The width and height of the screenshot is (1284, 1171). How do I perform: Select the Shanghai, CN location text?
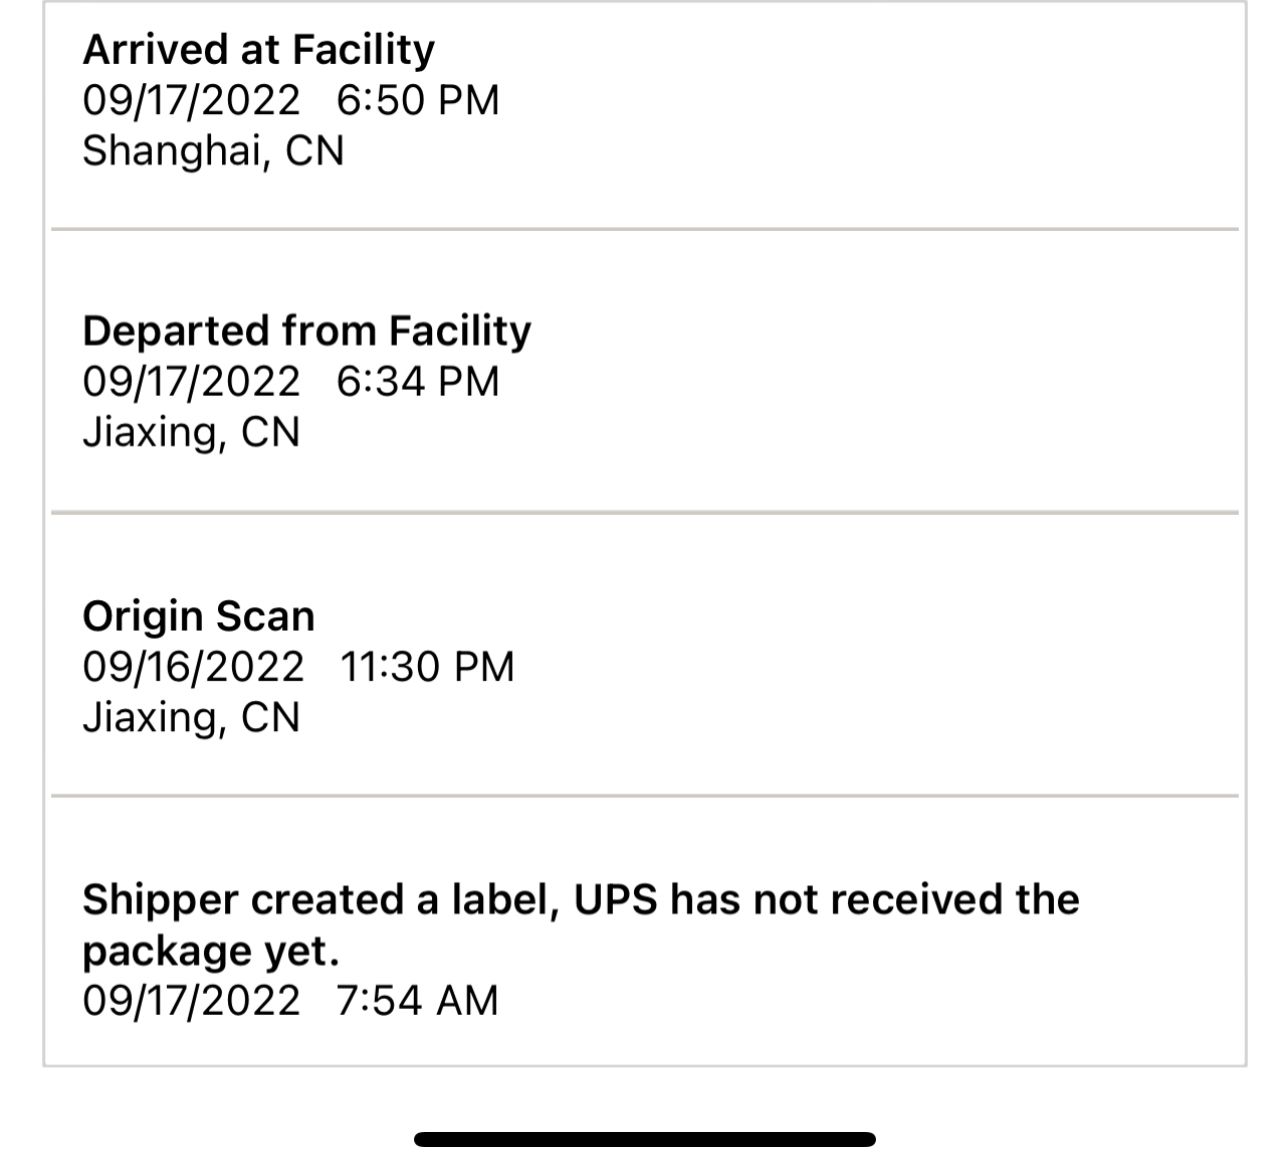pos(213,151)
